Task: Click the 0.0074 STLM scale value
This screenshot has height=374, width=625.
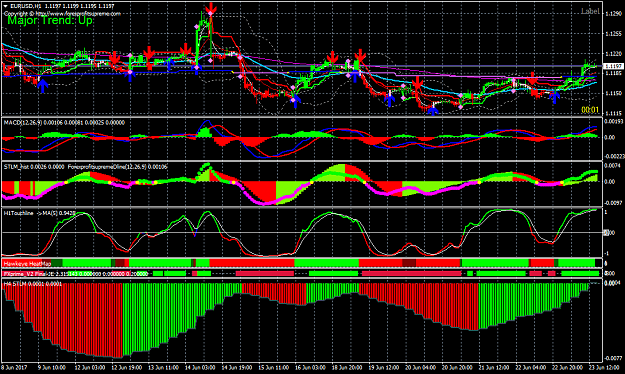Action: point(613,165)
